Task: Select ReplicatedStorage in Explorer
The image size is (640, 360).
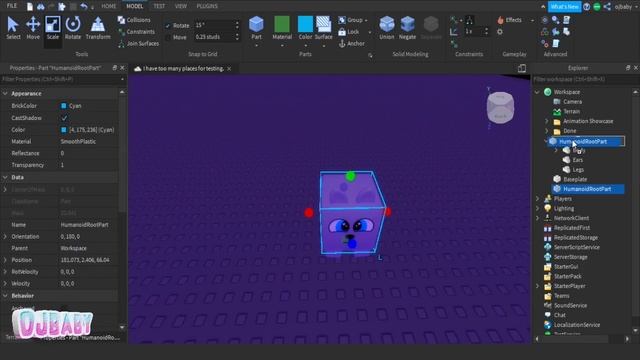Action: [576, 238]
